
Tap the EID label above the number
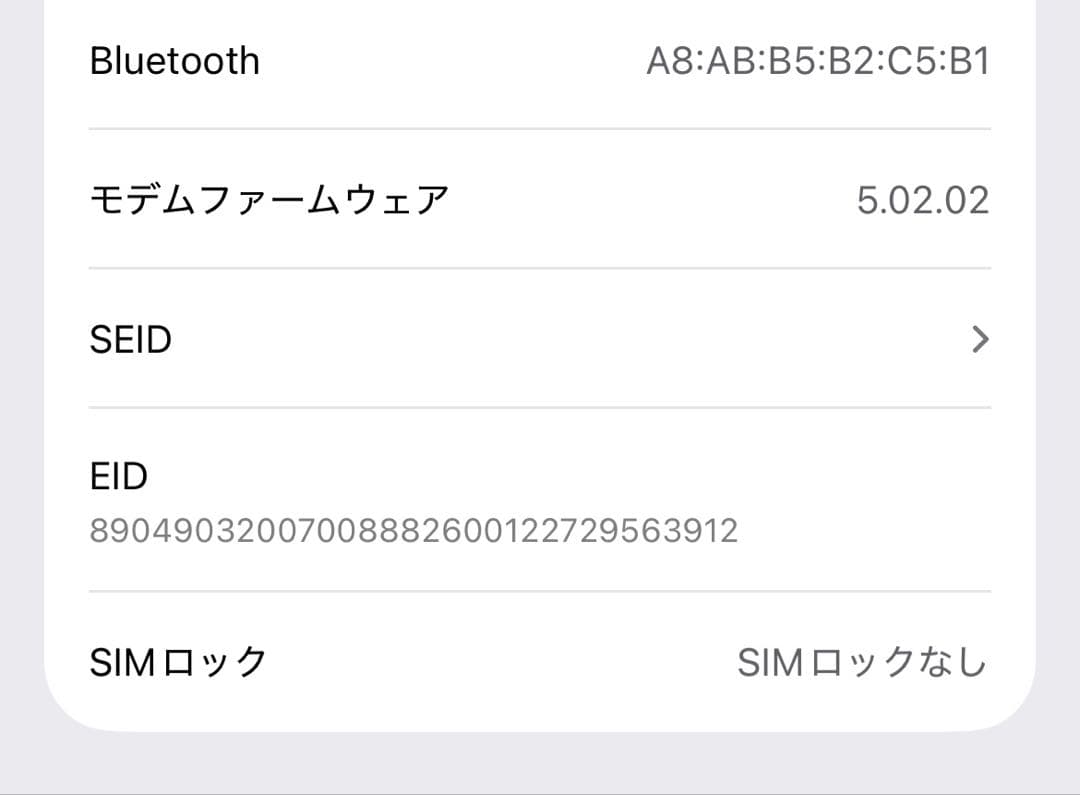(x=119, y=476)
